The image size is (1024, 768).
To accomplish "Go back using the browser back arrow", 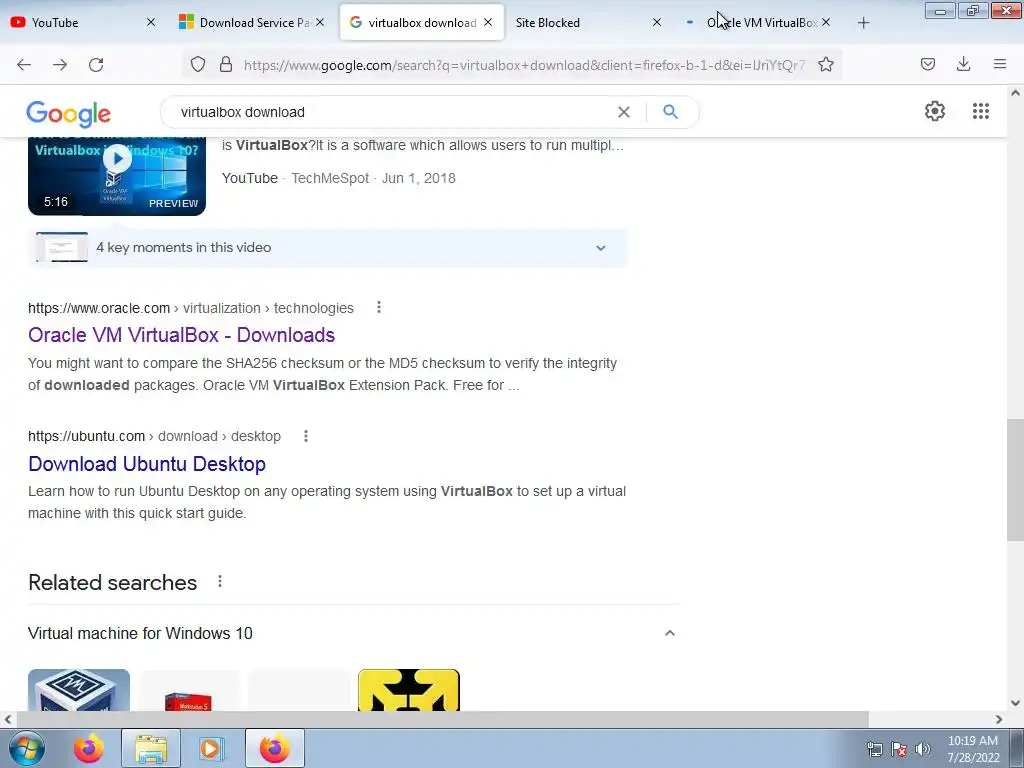I will [24, 65].
